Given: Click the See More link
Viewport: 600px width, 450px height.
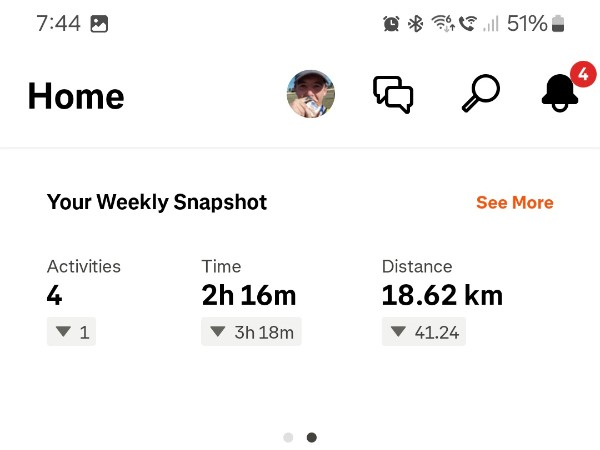Looking at the screenshot, I should click(514, 202).
